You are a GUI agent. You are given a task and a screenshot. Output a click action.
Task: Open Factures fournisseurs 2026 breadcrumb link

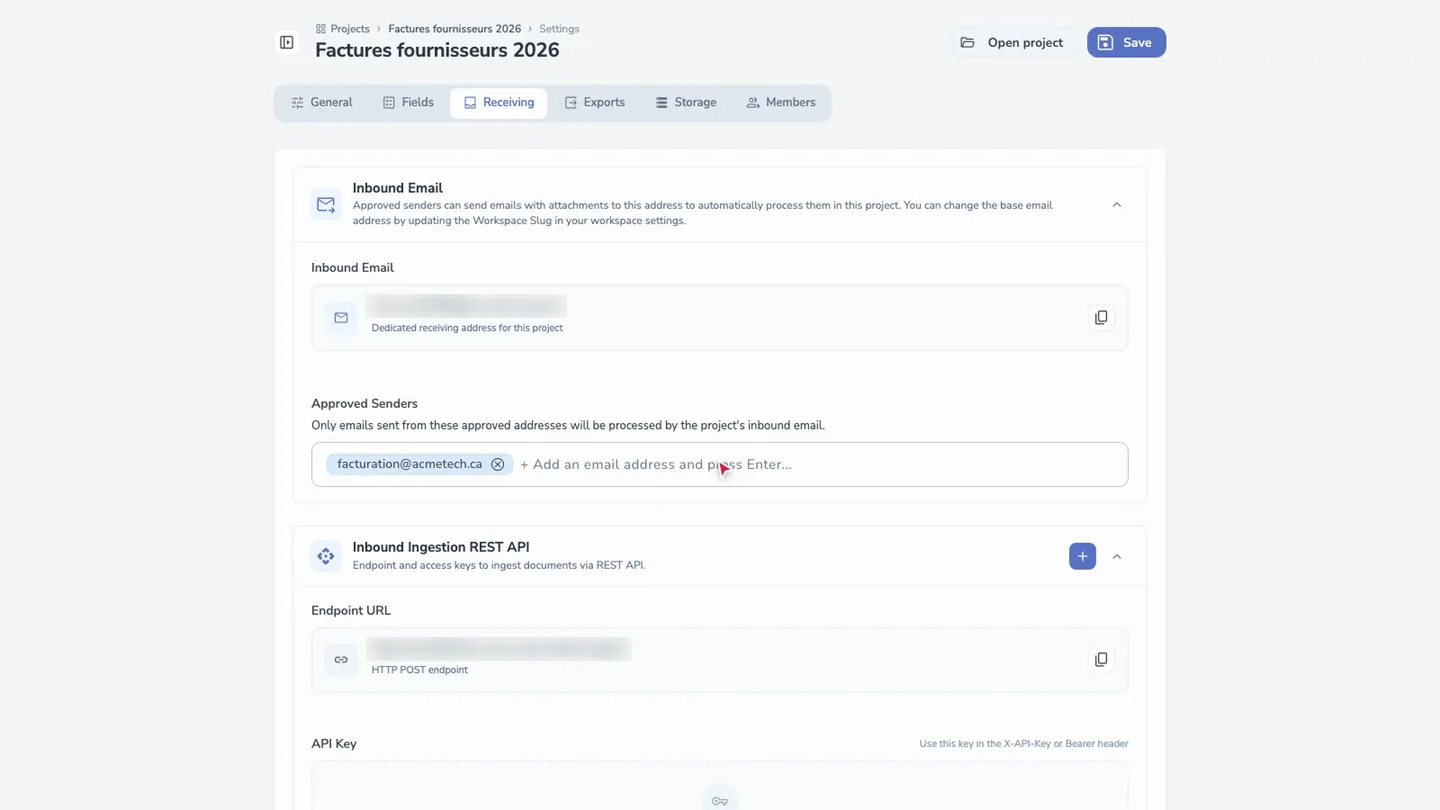pyautogui.click(x=454, y=29)
